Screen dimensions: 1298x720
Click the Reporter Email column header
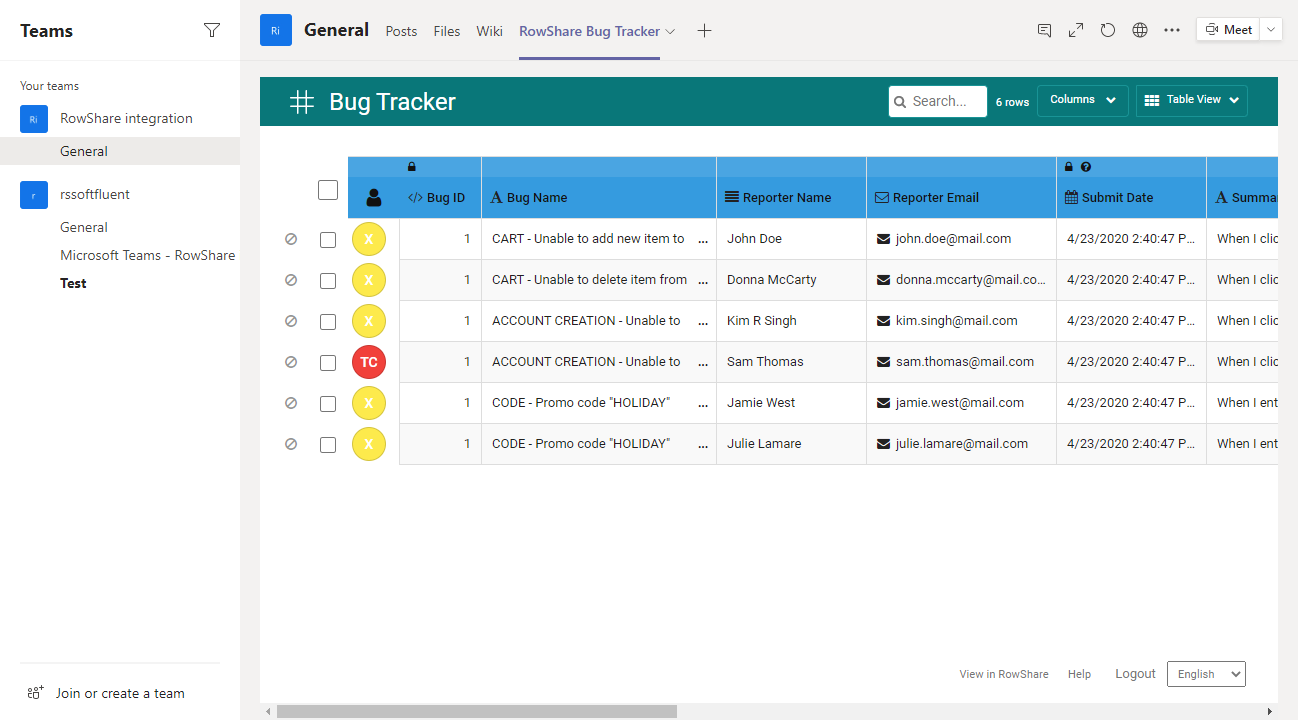coord(962,197)
